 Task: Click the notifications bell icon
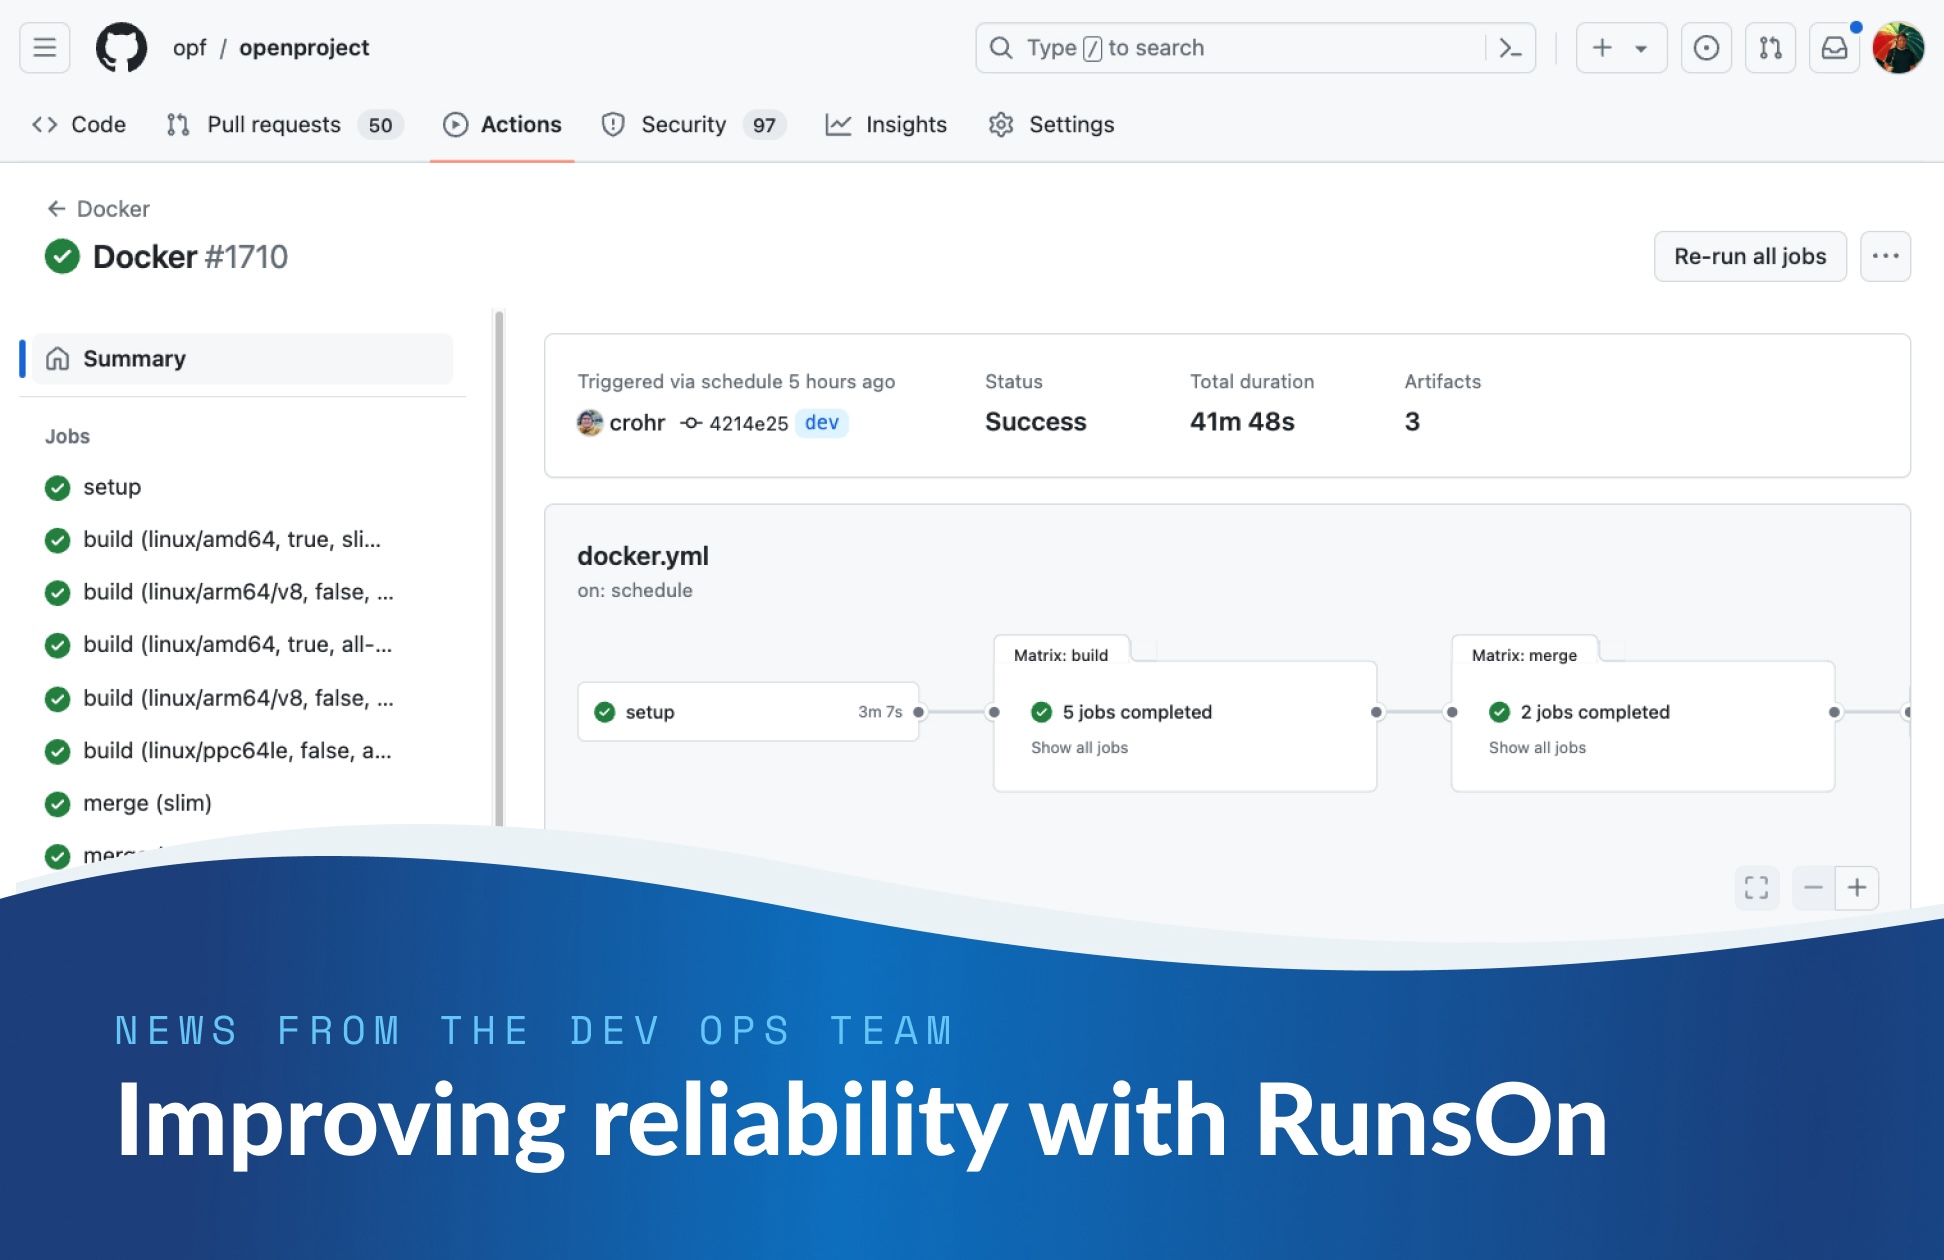point(1833,47)
